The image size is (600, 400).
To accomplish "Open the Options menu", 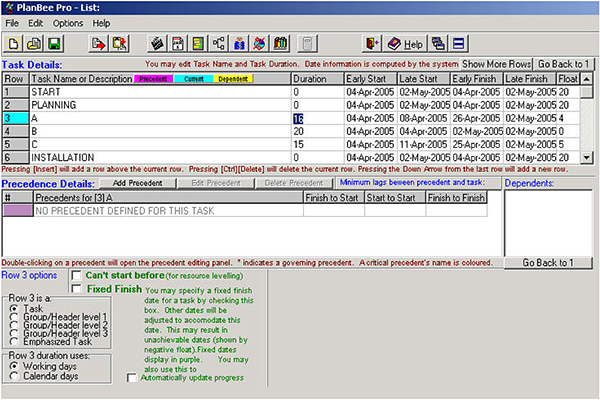I will (x=68, y=23).
